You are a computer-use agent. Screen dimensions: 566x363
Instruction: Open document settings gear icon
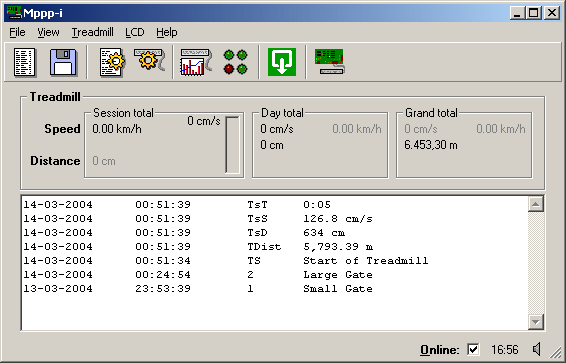[x=112, y=62]
